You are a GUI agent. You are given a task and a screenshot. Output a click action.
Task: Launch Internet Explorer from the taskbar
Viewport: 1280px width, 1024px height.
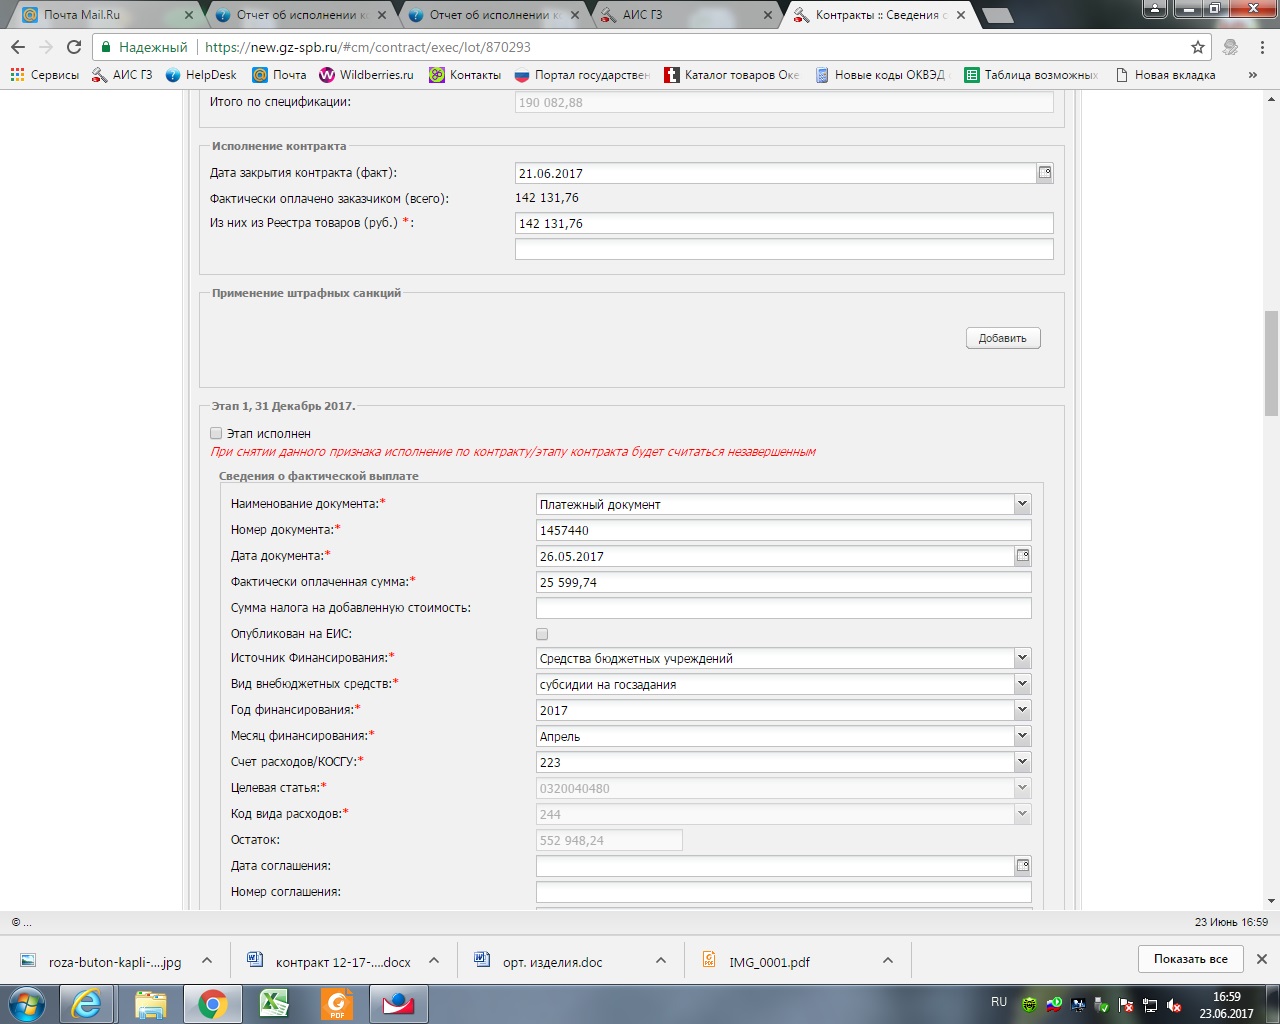tap(87, 1003)
